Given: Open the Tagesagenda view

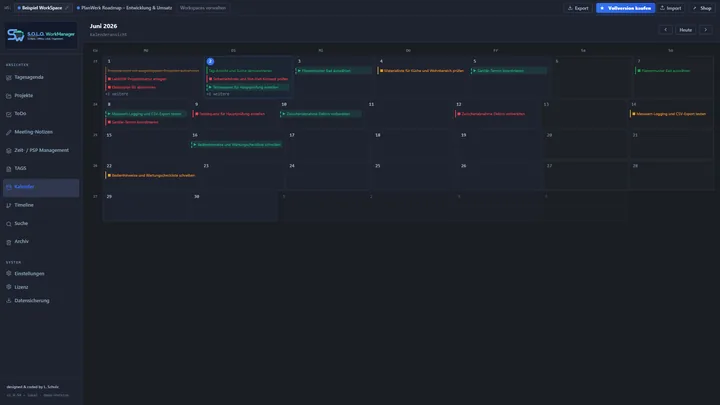Looking at the screenshot, I should pyautogui.click(x=41, y=78).
